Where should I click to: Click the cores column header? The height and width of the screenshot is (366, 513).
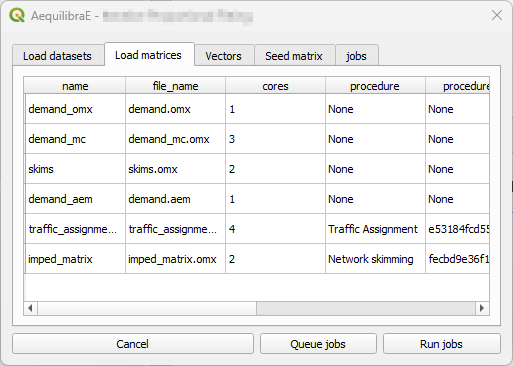(x=275, y=86)
